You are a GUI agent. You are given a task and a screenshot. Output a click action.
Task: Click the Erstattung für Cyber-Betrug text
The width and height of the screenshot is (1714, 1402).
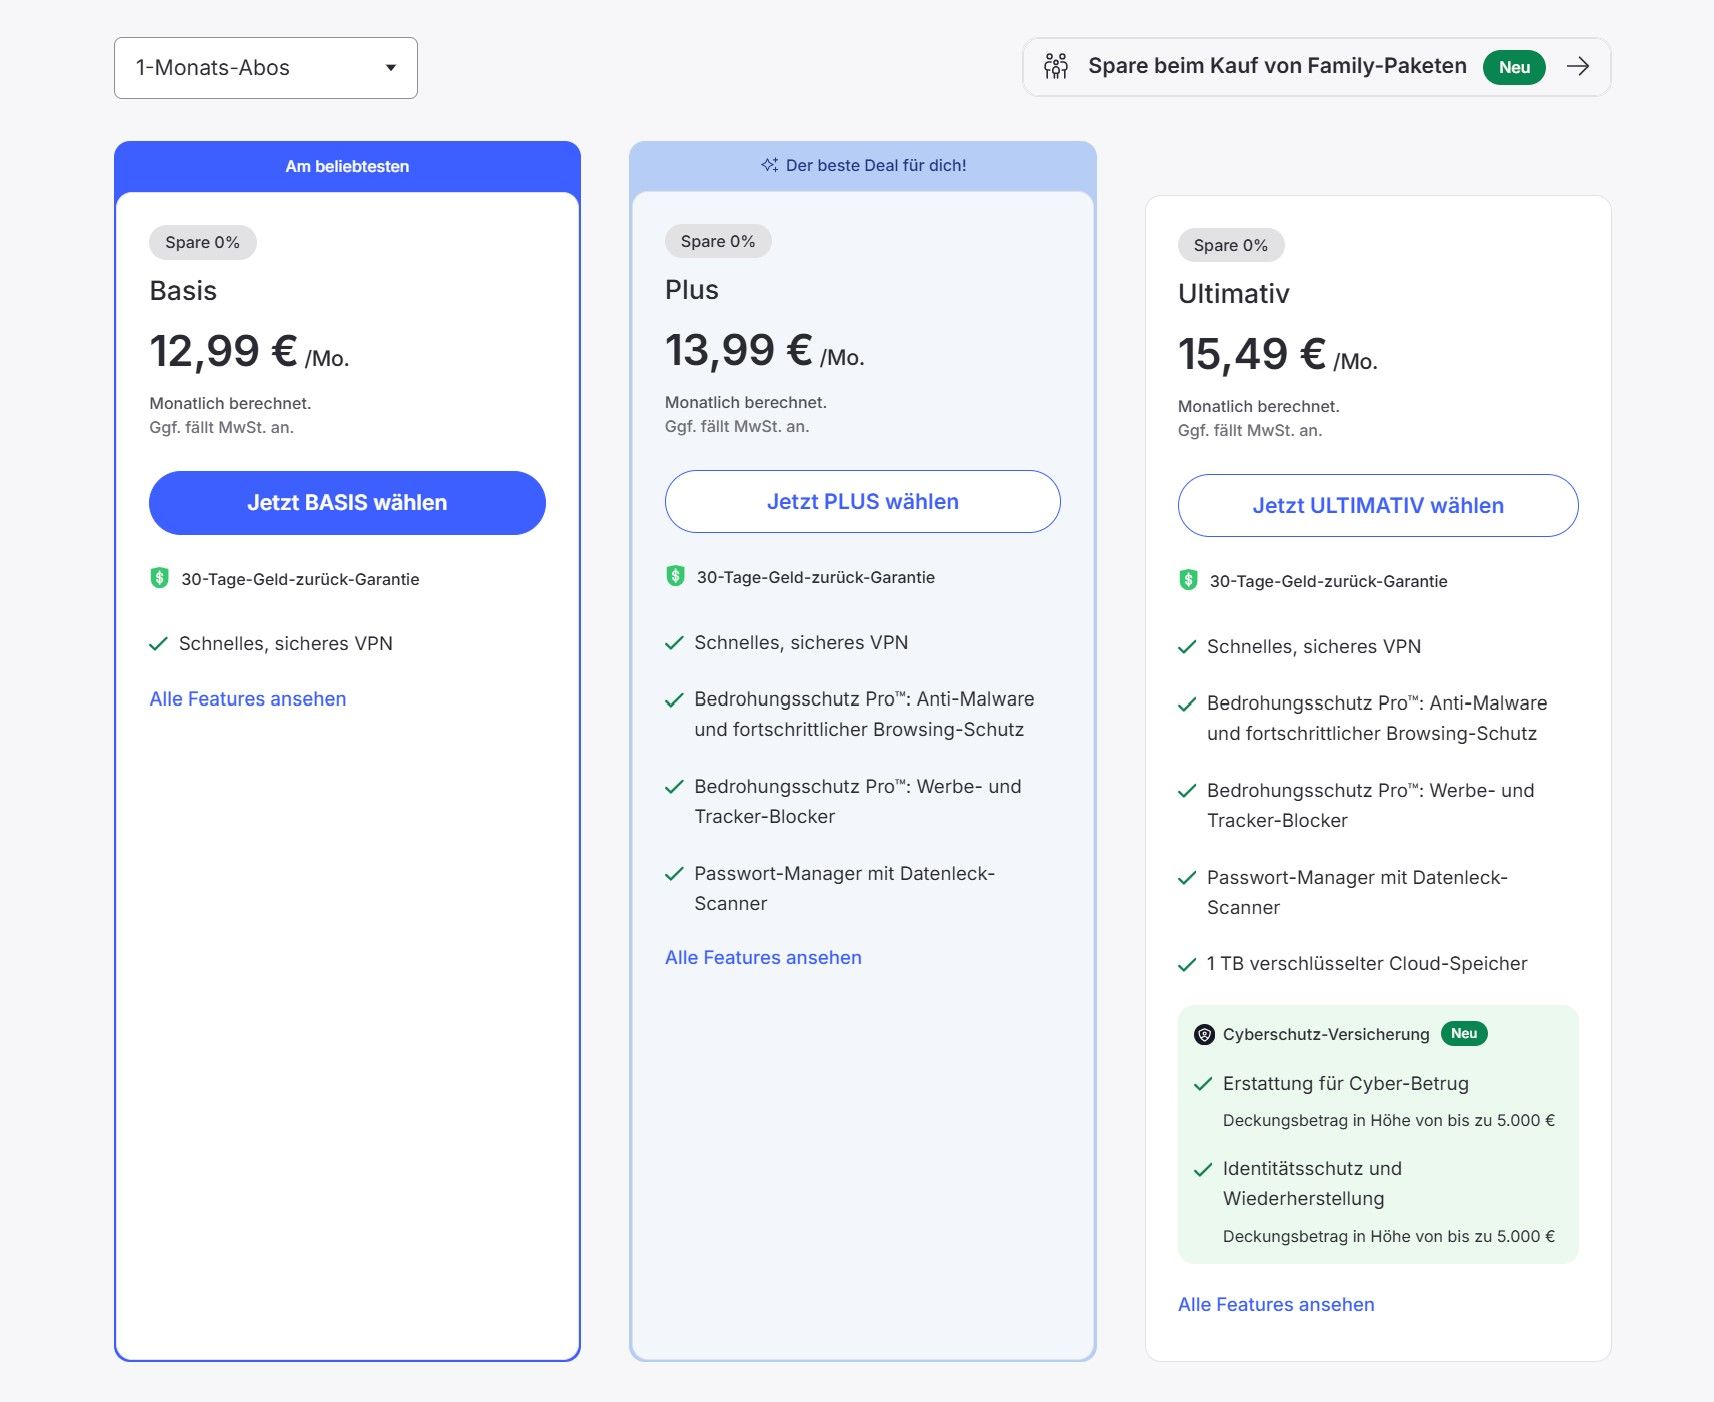1346,1084
